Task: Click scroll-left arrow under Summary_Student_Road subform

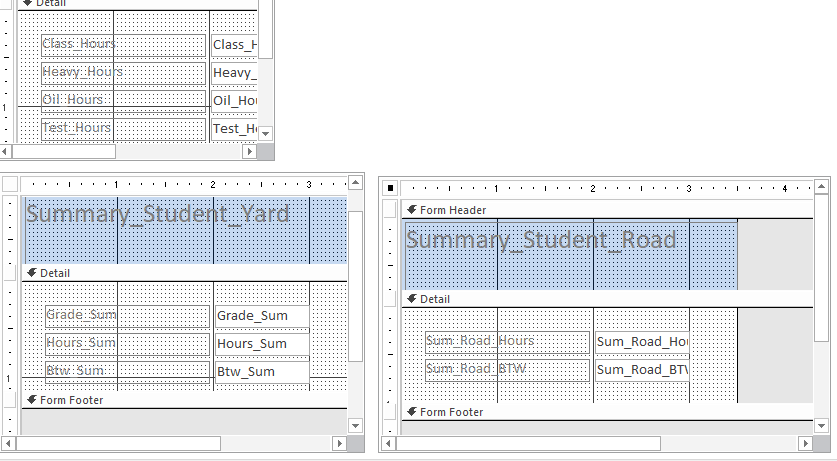Action: (388, 443)
